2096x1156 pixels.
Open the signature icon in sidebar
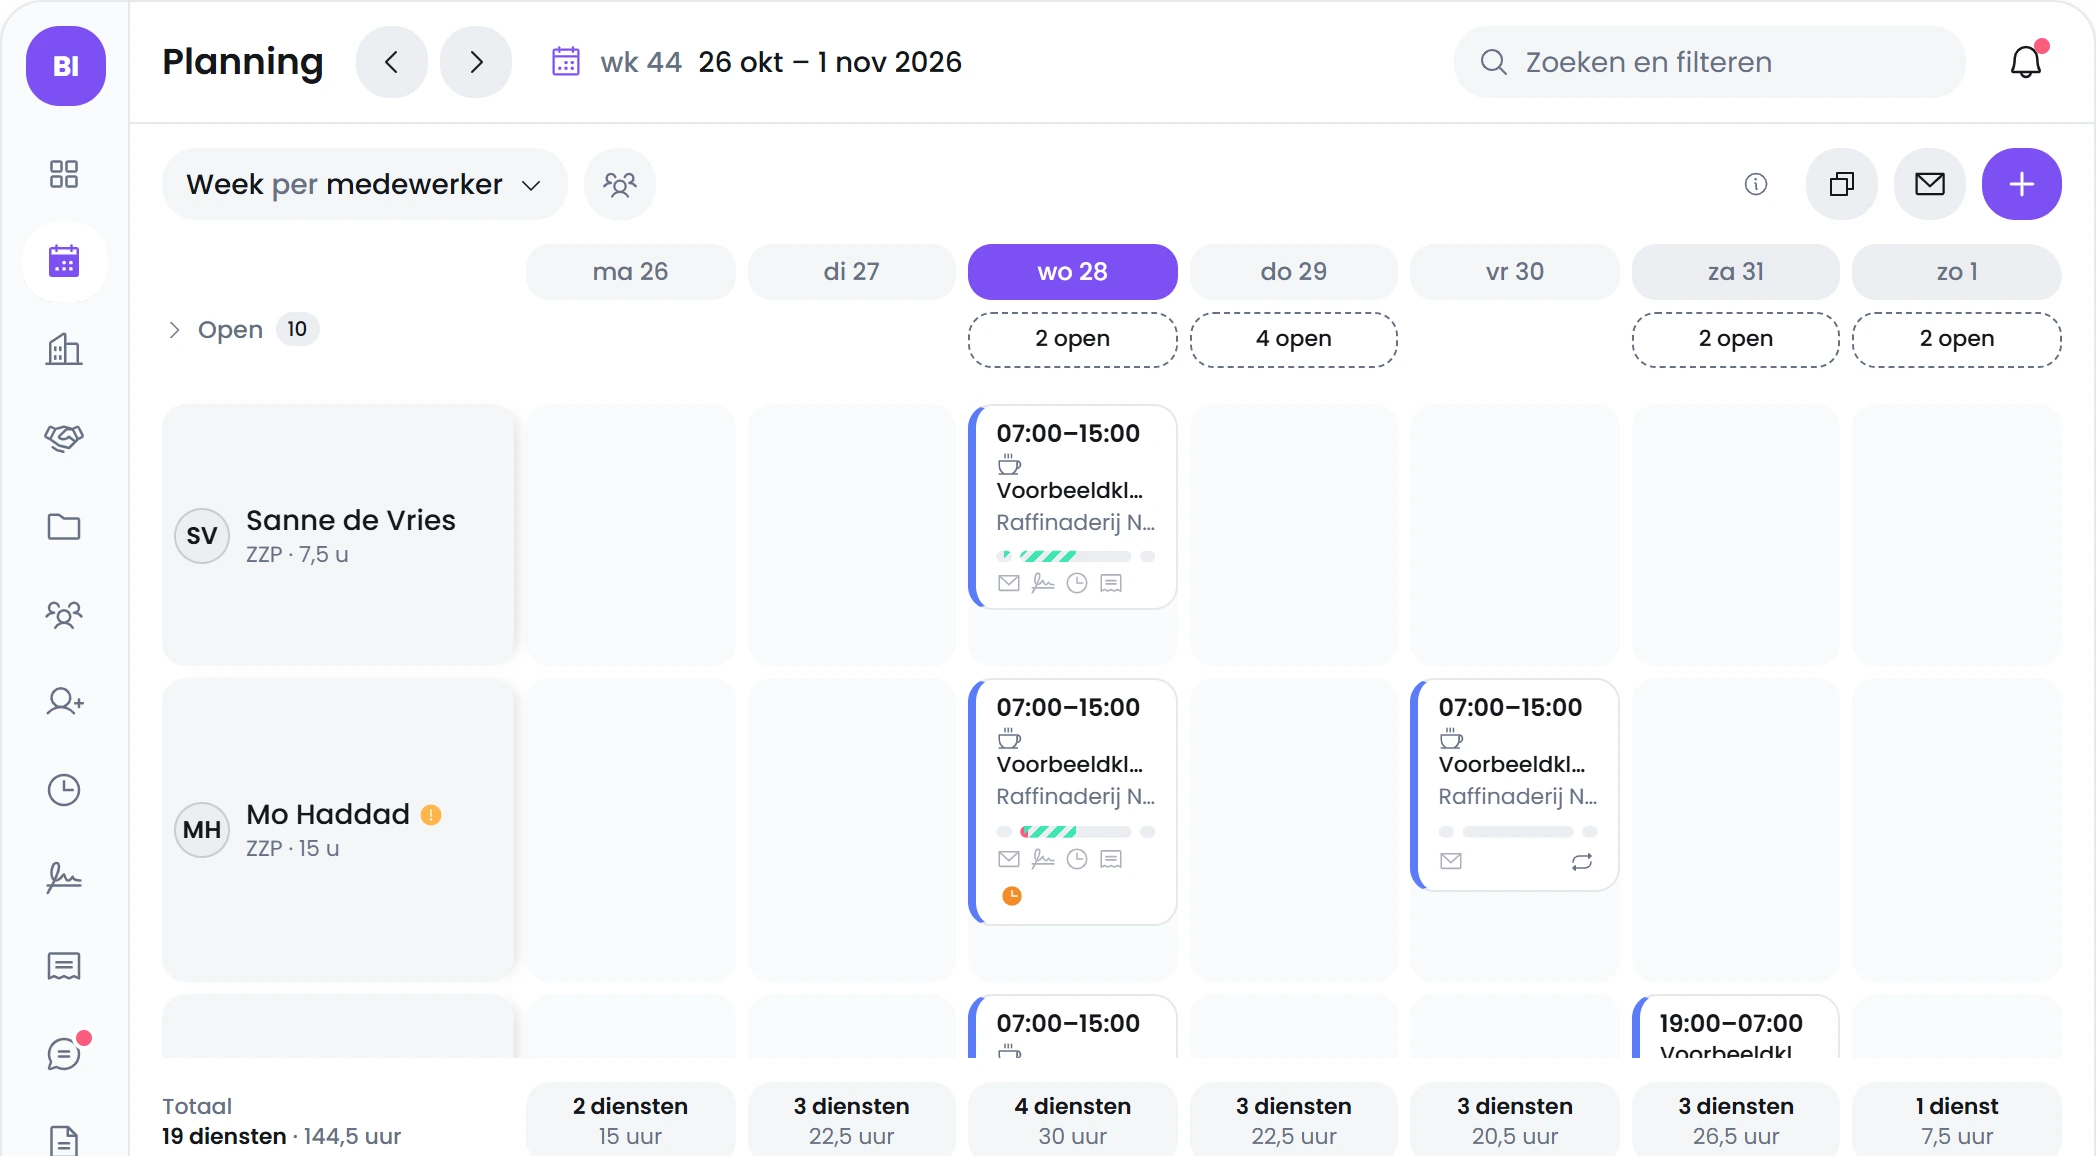pyautogui.click(x=64, y=878)
